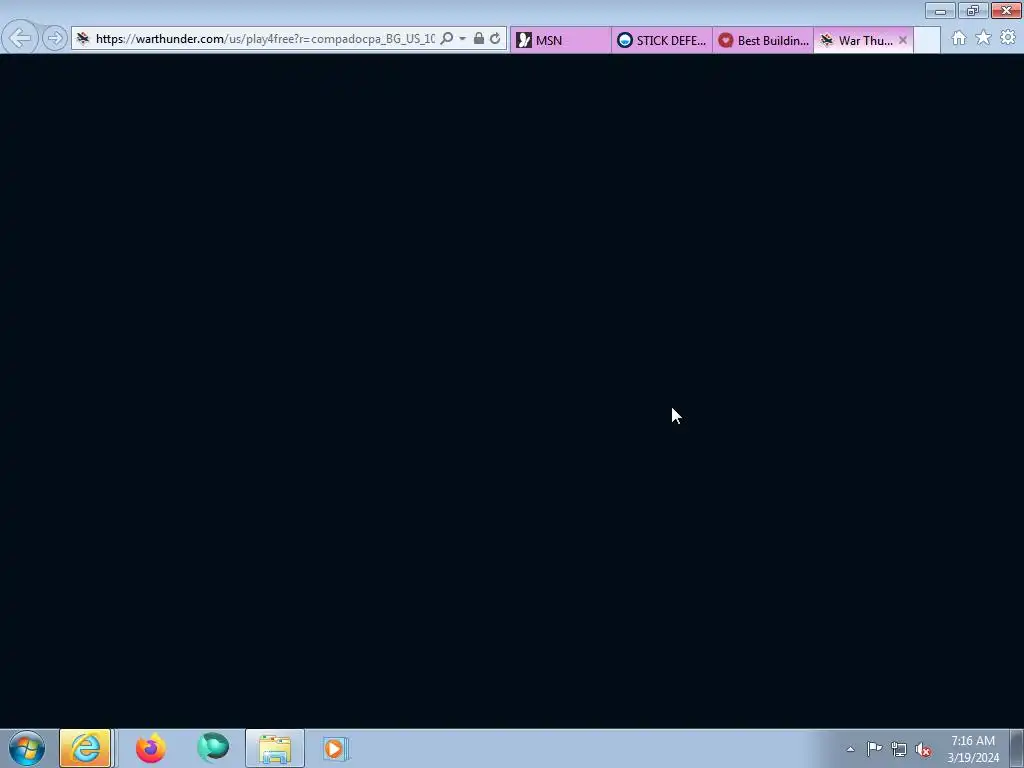This screenshot has width=1024, height=768.
Task: Close the War Thu... tab
Action: point(903,40)
